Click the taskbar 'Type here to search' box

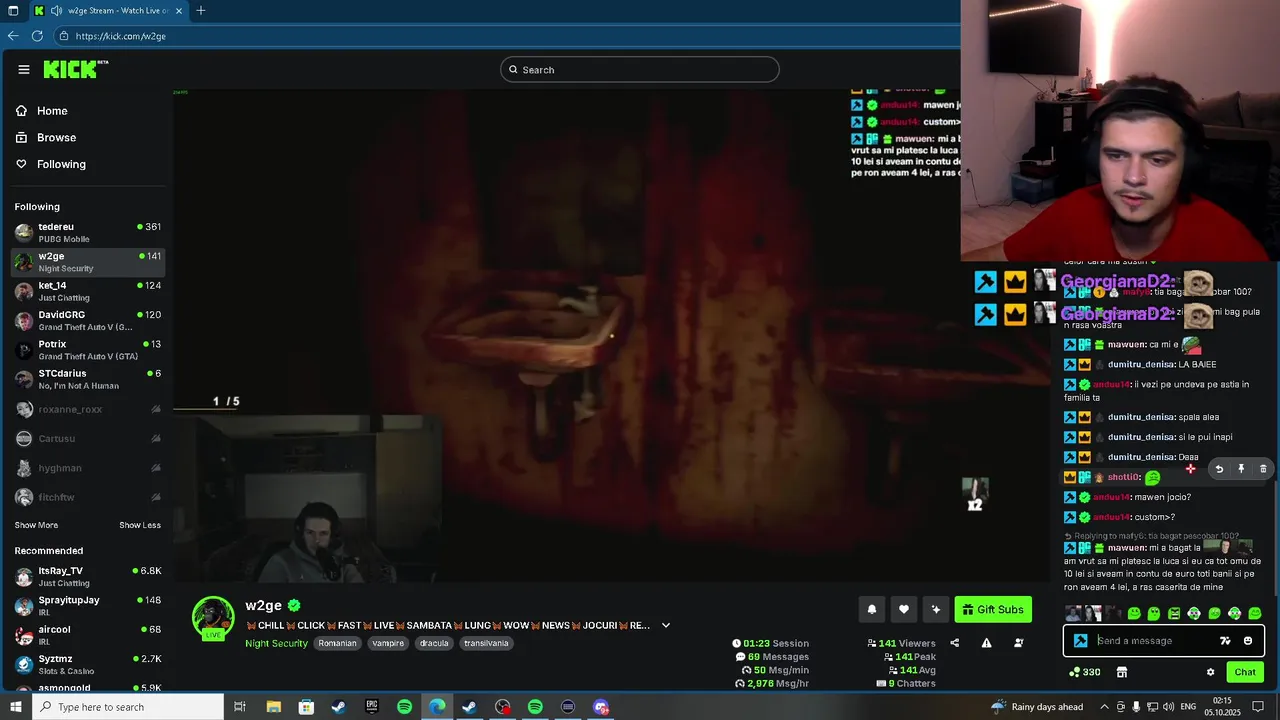pos(126,707)
